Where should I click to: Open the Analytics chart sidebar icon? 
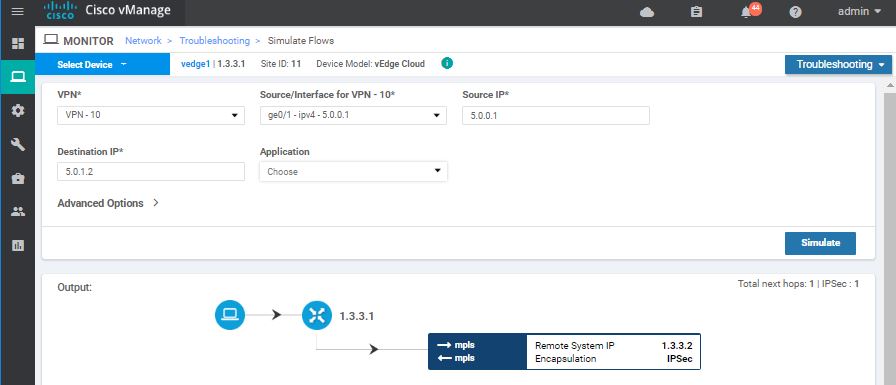coord(18,246)
